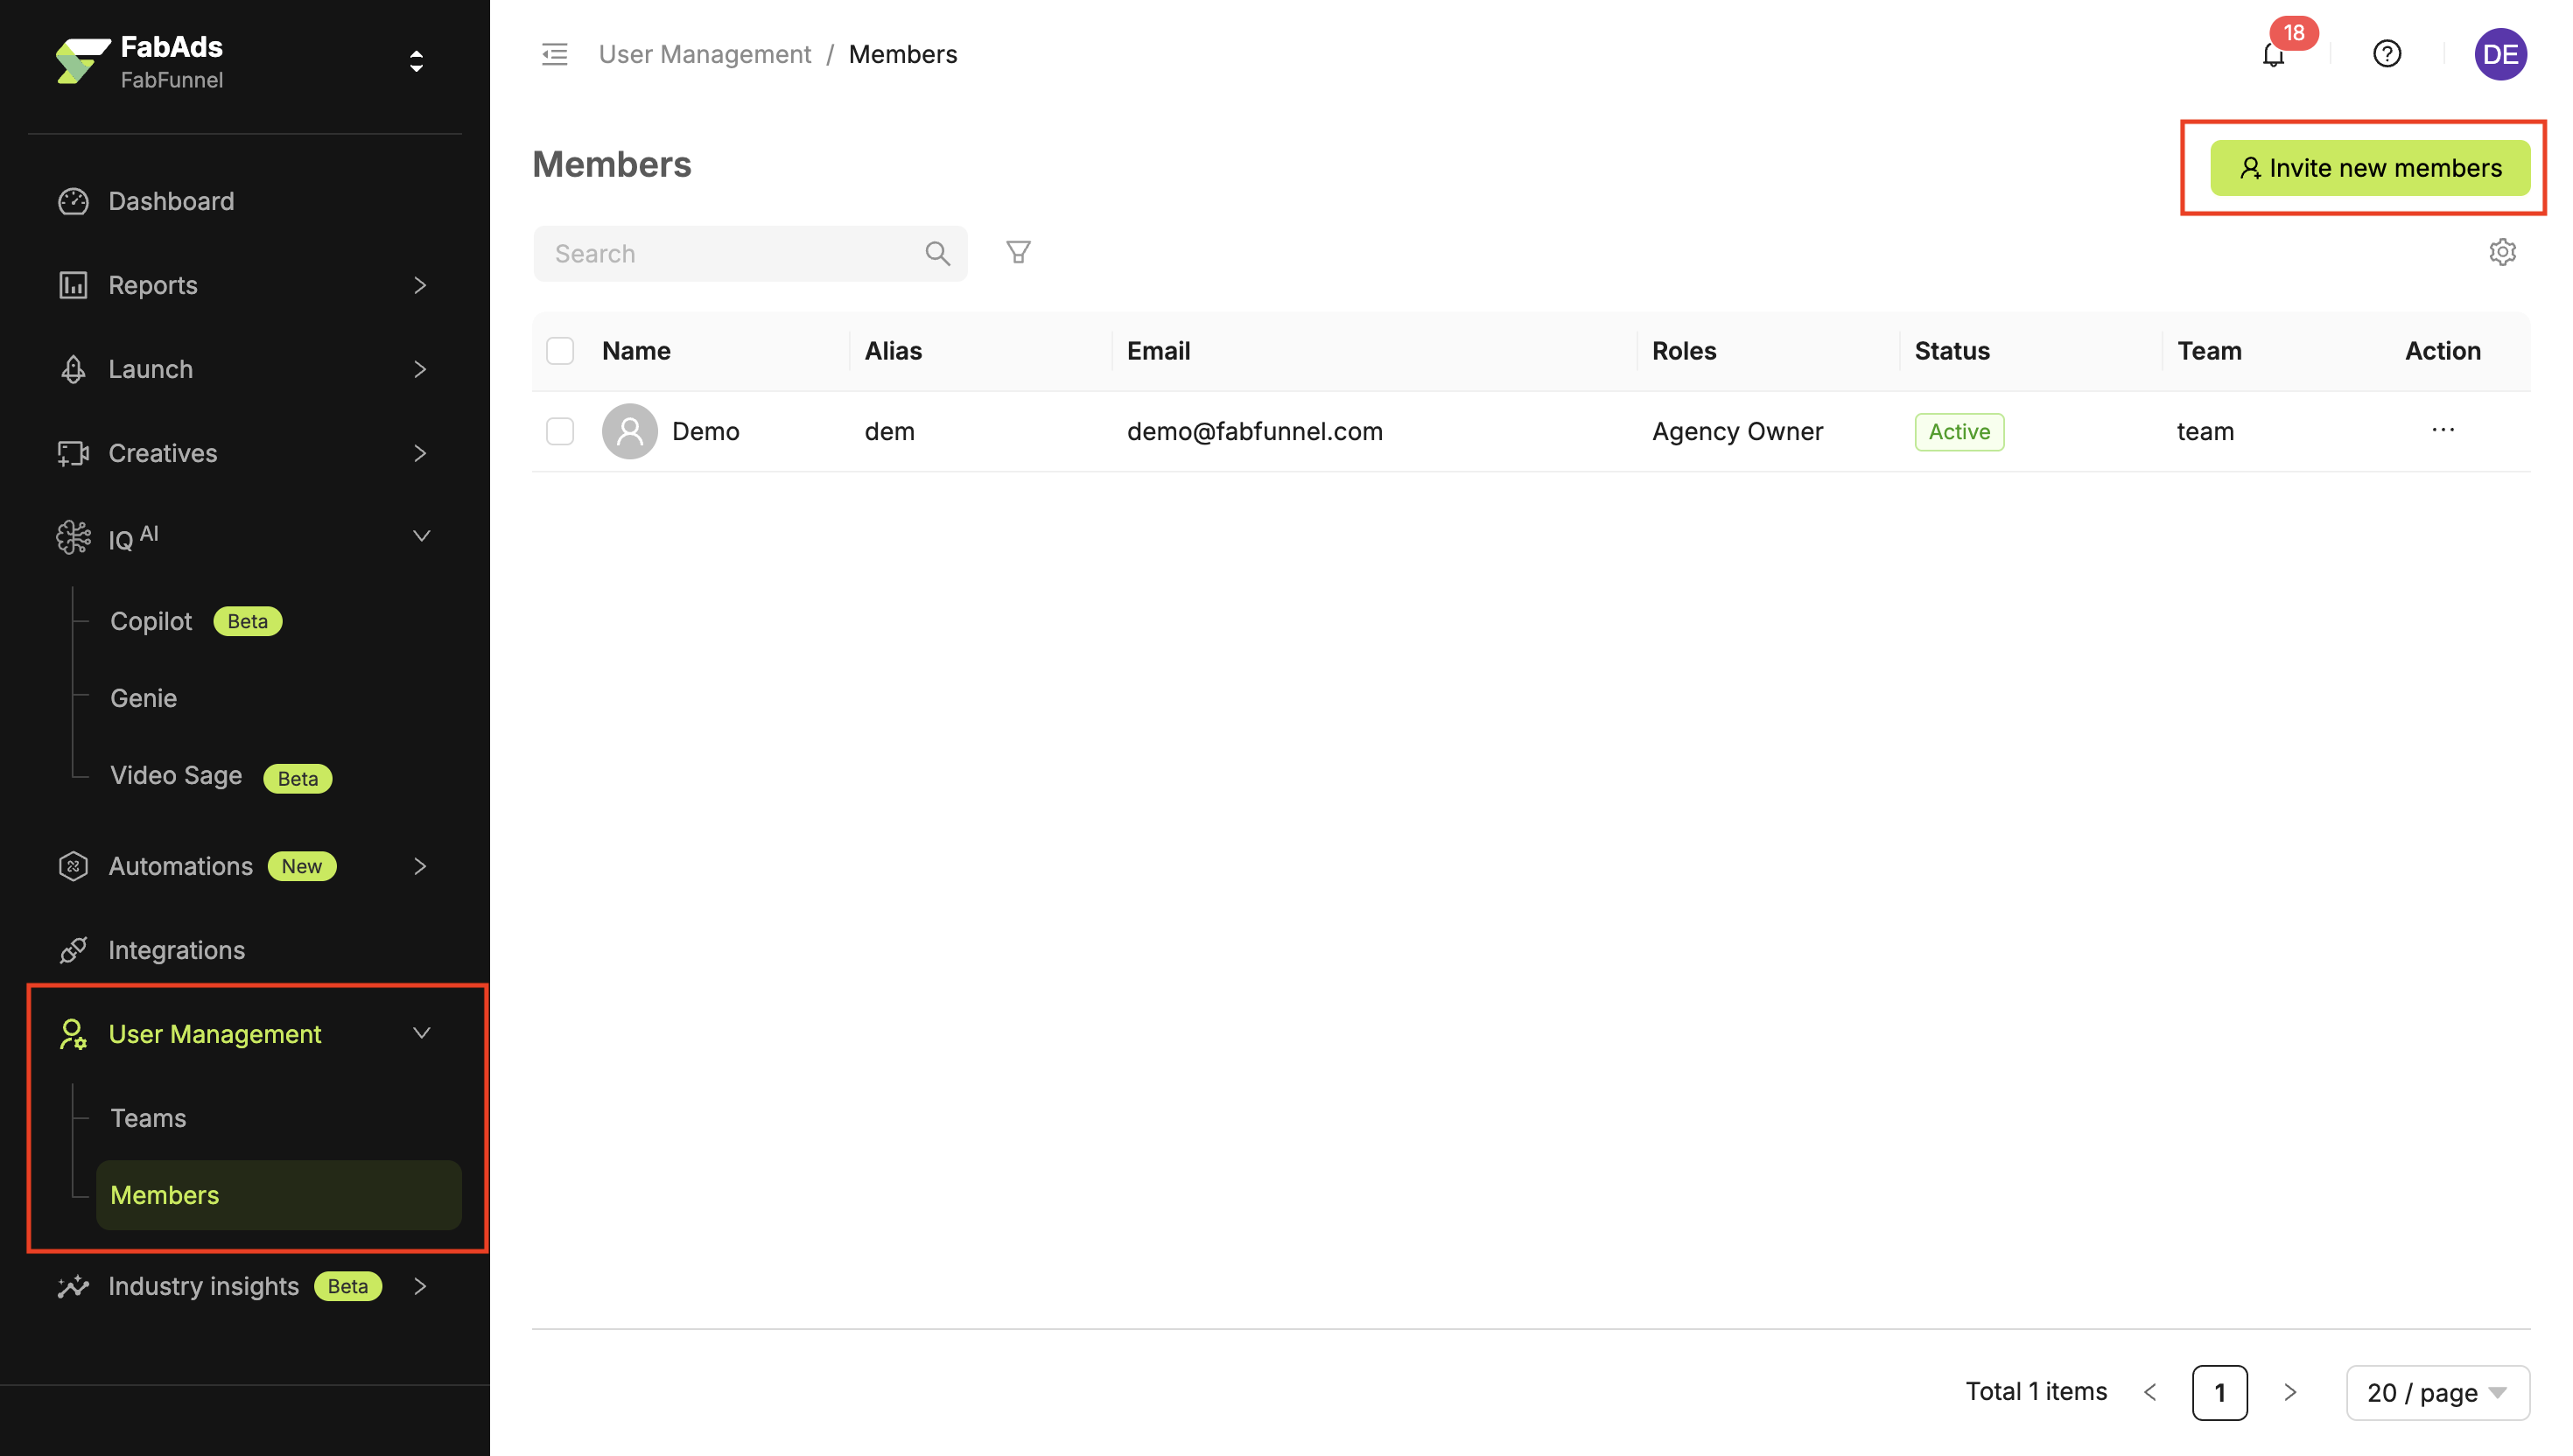This screenshot has height=1456, width=2573.
Task: Click the User Management breadcrumb link
Action: (x=704, y=54)
